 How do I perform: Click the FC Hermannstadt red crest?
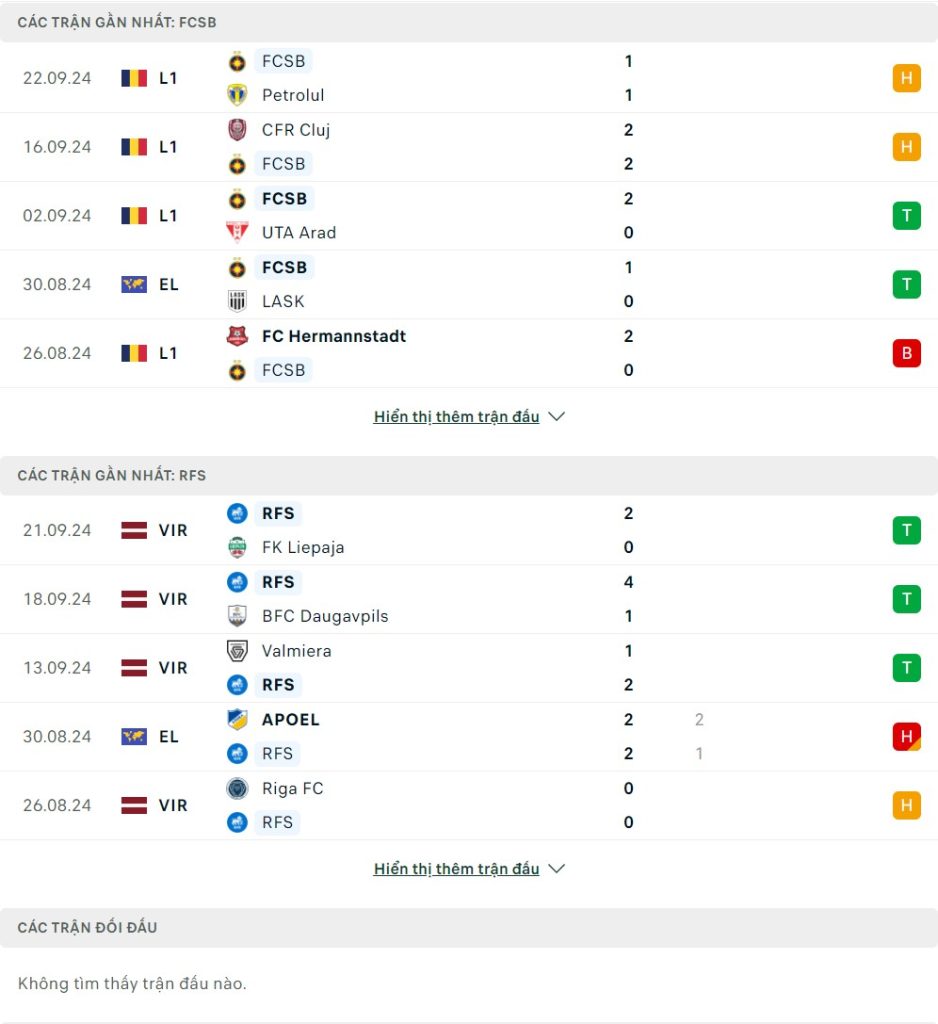point(236,336)
